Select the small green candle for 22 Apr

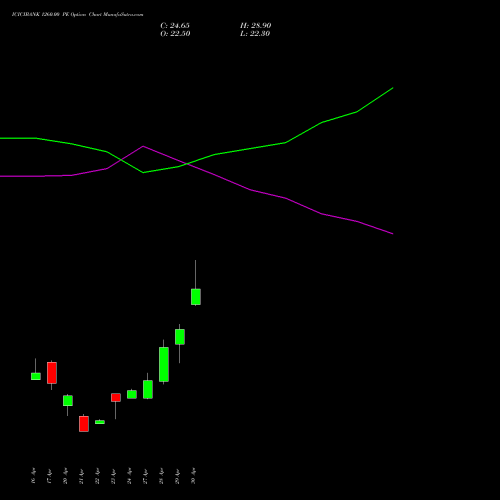coord(100,422)
